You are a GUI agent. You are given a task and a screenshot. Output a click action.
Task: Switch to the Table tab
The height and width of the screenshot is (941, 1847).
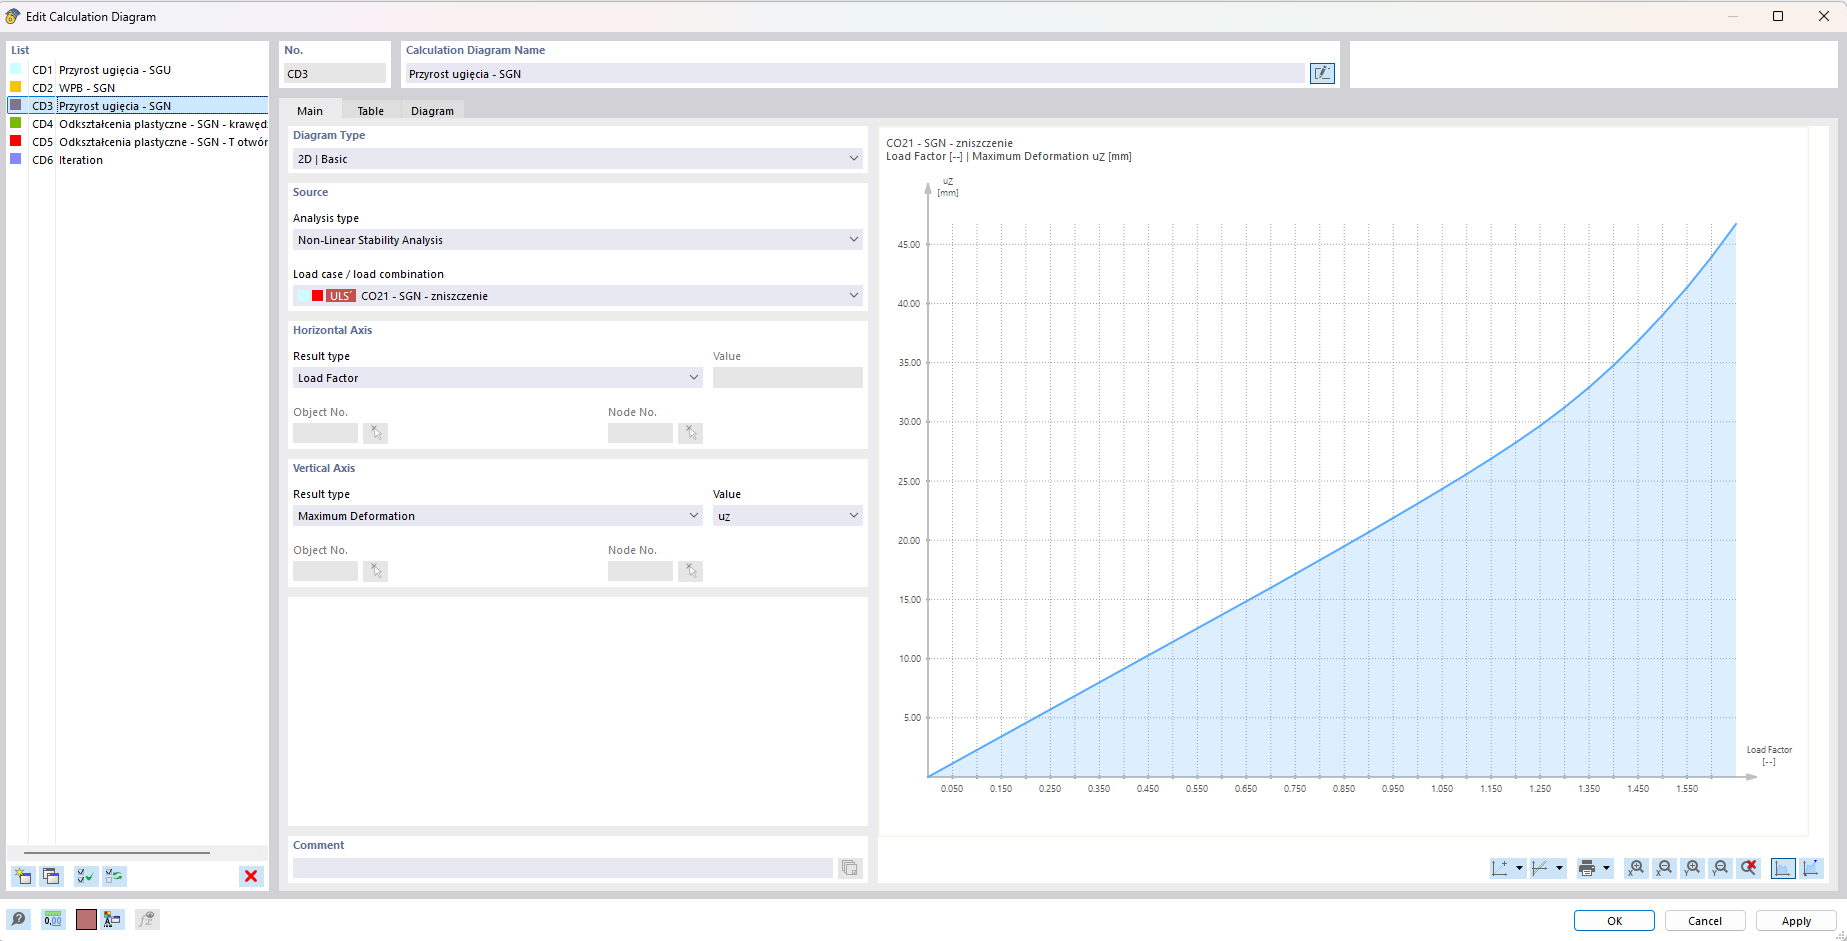[371, 111]
